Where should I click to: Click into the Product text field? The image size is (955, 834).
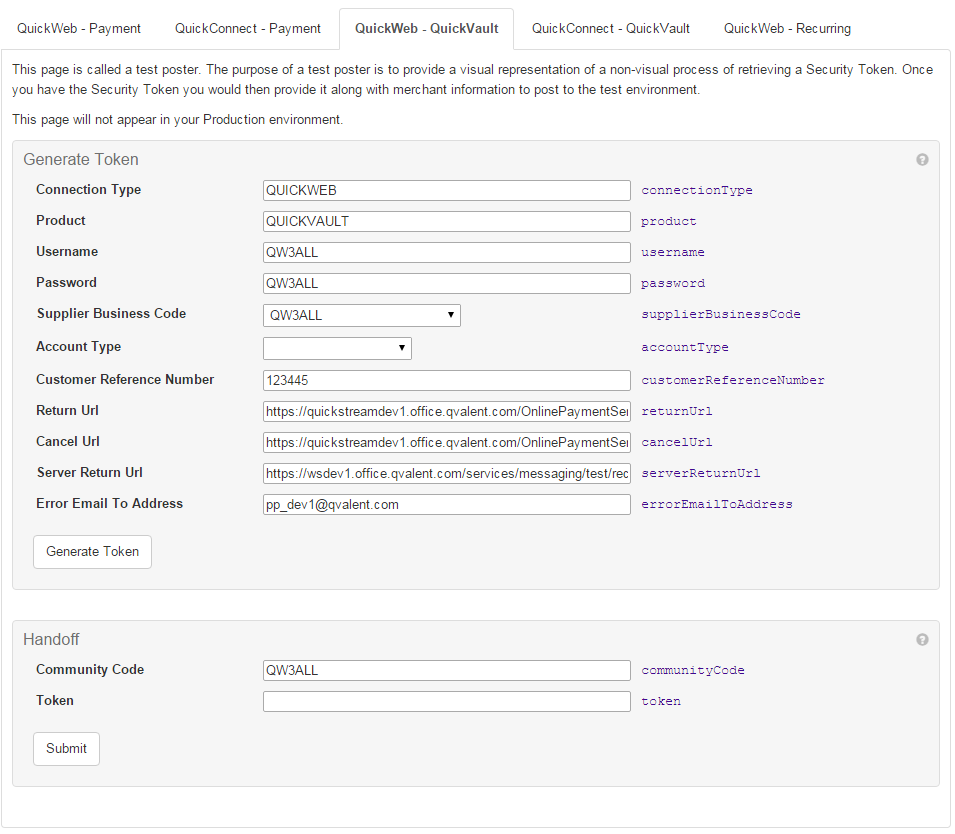(x=446, y=221)
